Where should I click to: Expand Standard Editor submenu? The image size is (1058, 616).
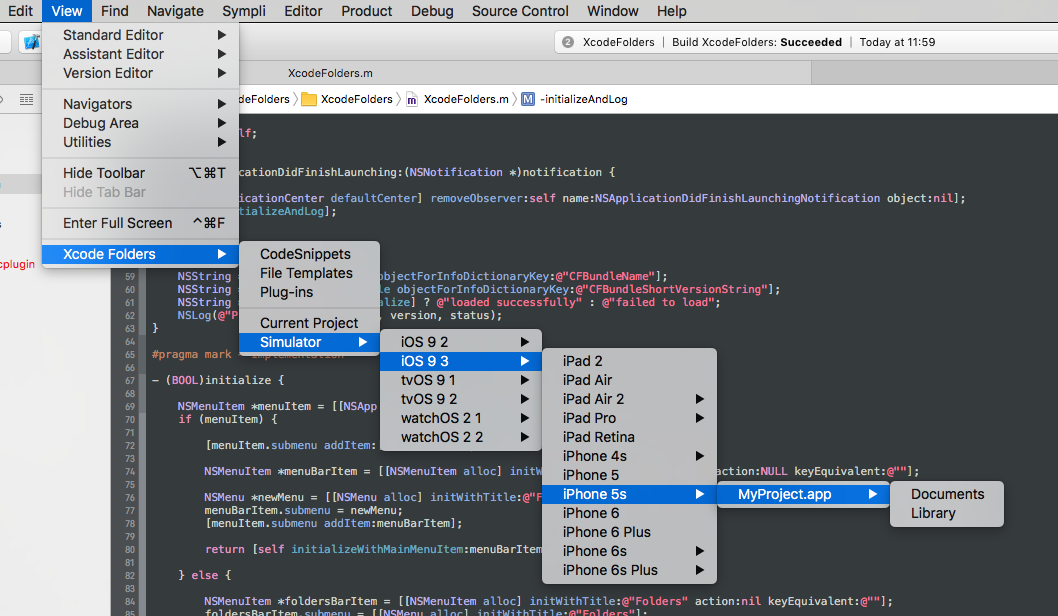coord(140,35)
